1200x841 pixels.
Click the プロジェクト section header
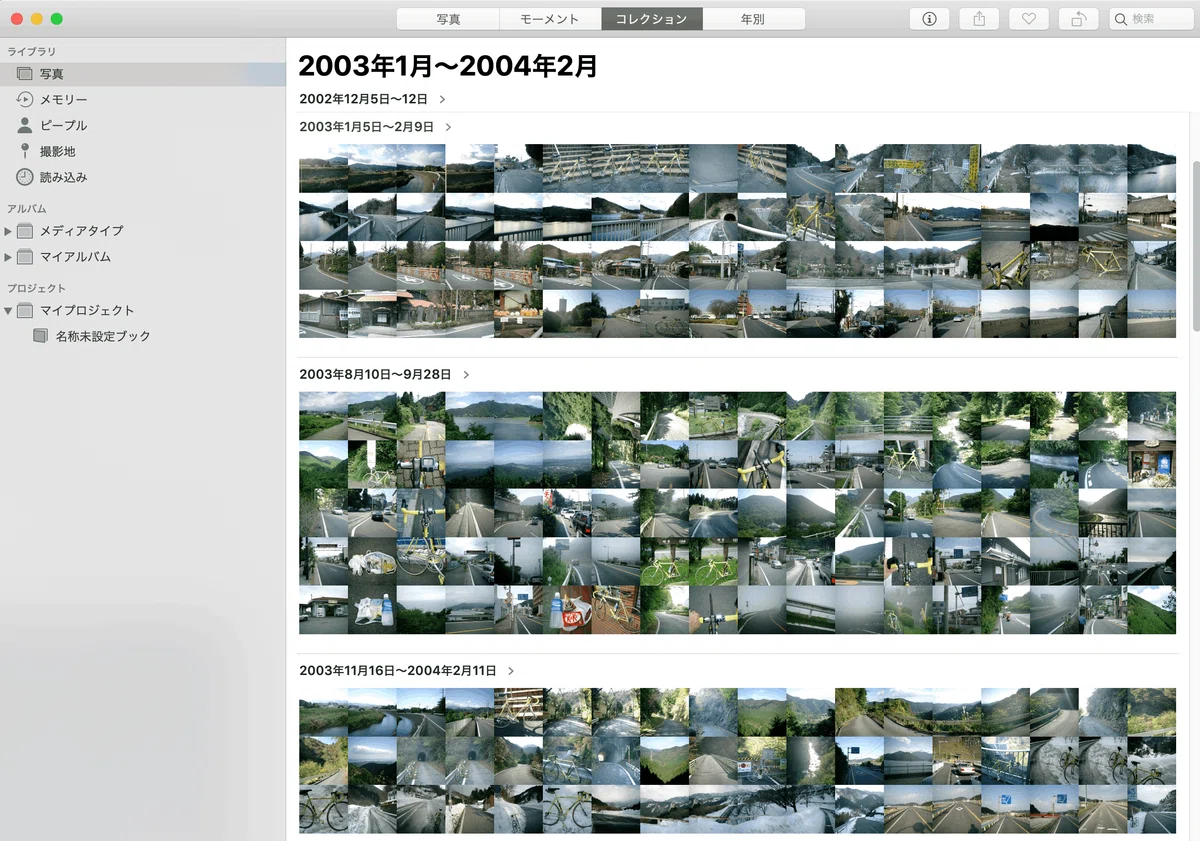point(36,288)
